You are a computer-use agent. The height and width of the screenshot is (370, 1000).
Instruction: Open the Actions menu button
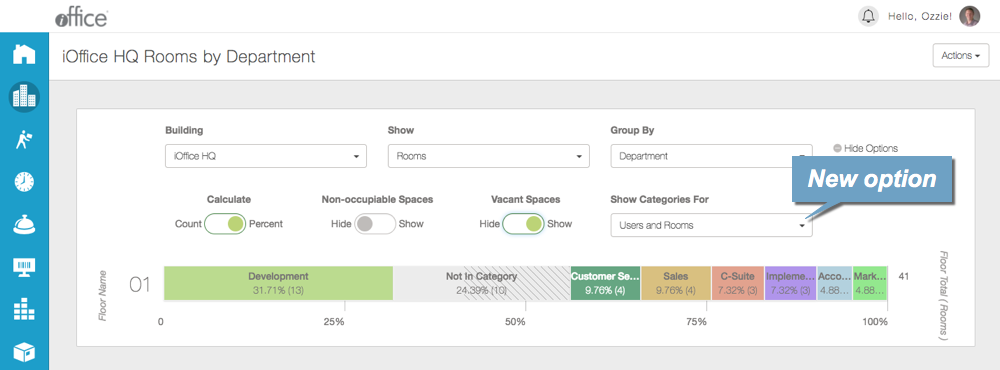click(x=961, y=56)
